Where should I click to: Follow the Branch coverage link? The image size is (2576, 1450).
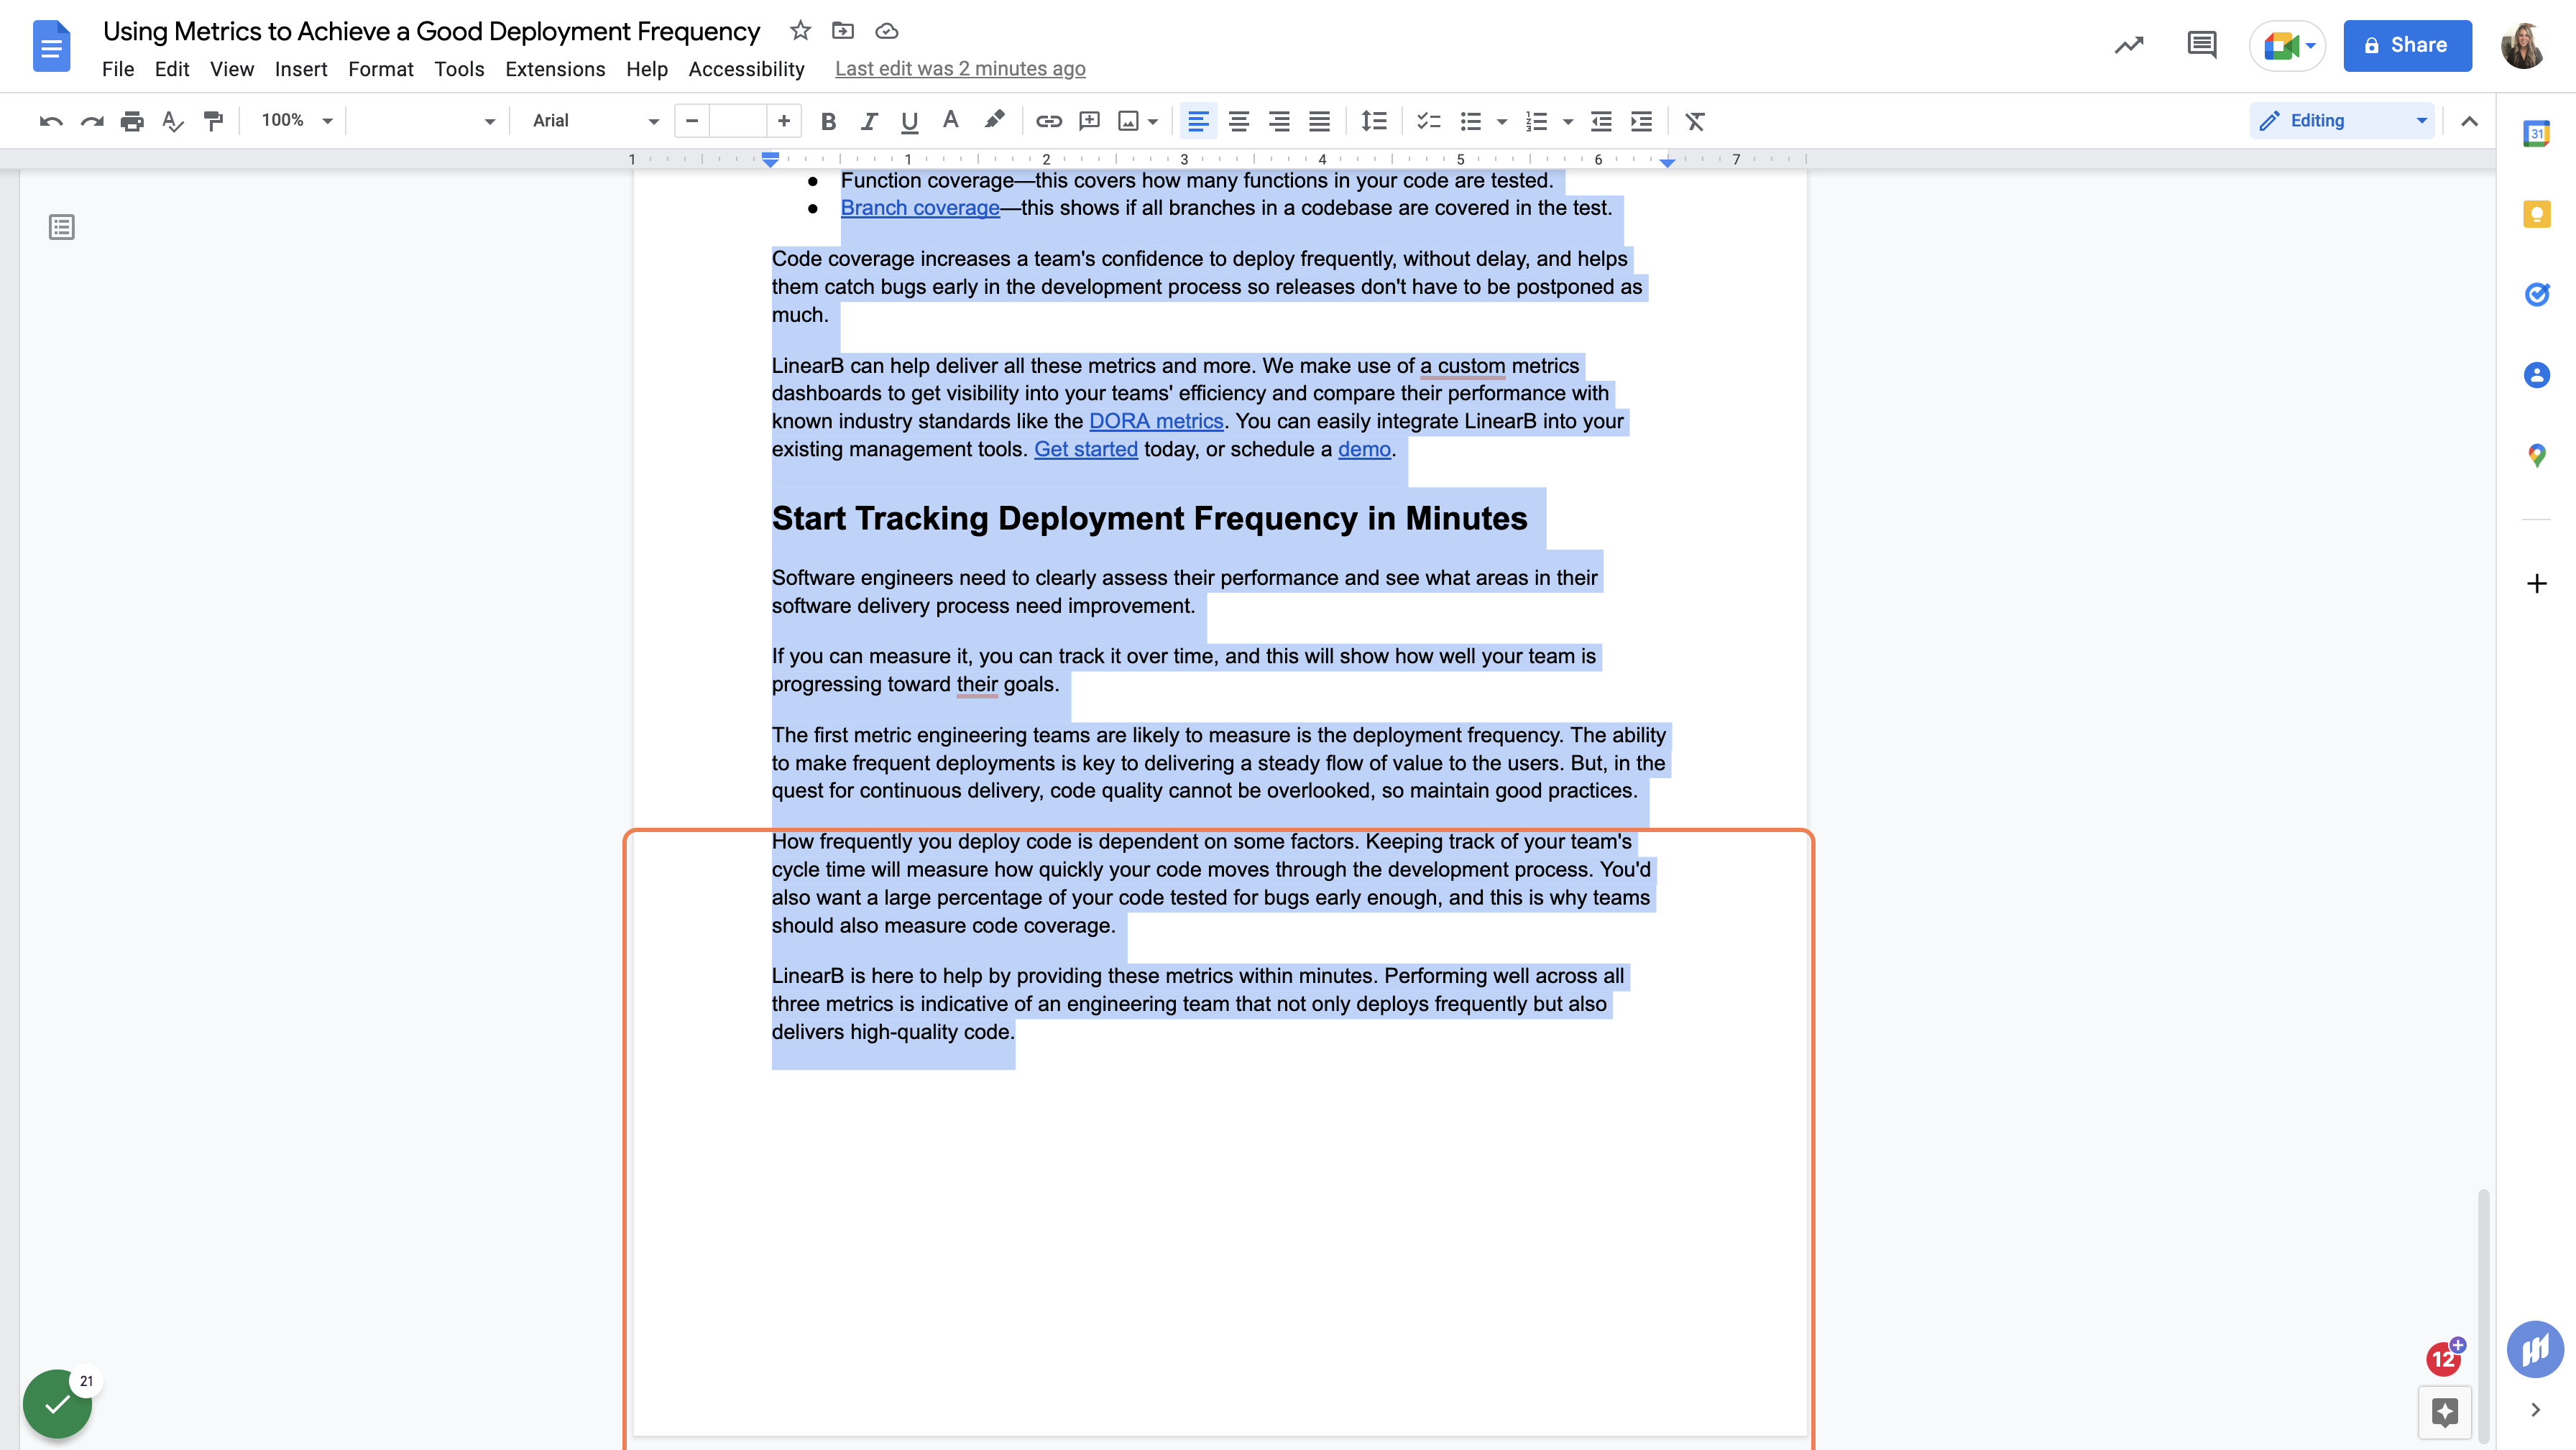(x=920, y=208)
